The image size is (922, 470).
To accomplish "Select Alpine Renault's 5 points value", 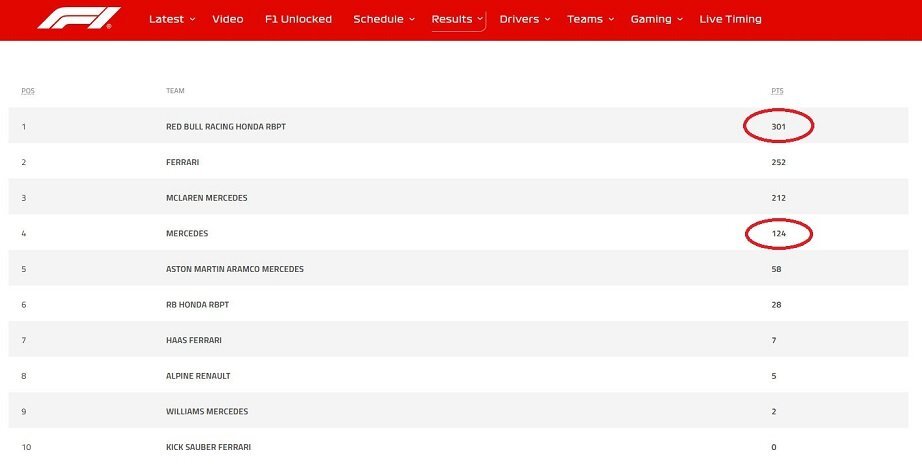I will [774, 376].
